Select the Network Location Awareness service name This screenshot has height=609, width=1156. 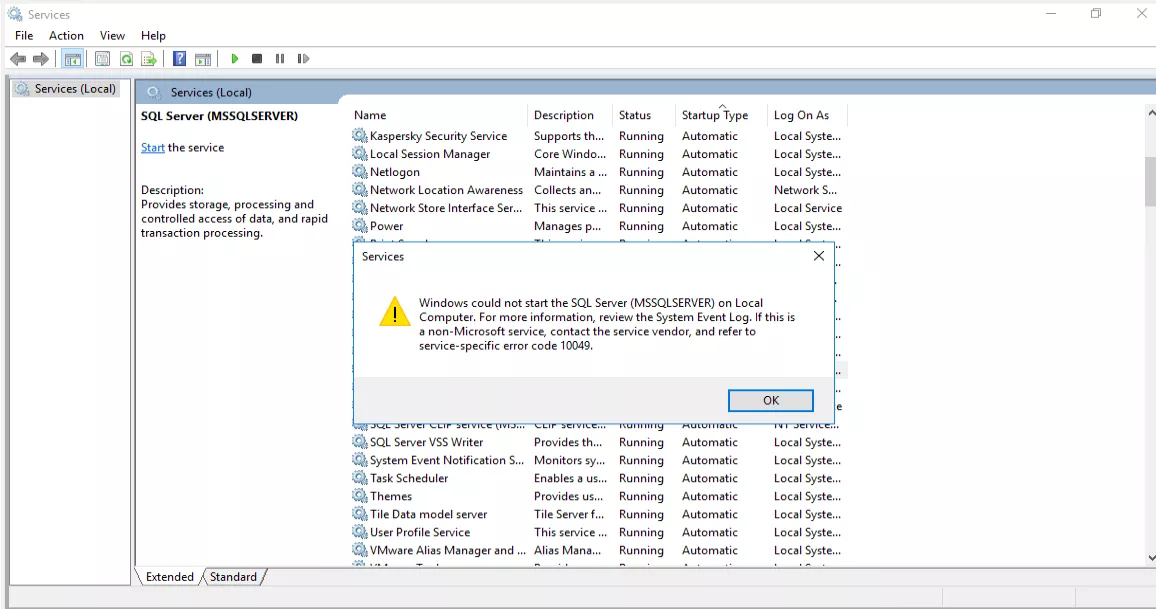coord(446,189)
